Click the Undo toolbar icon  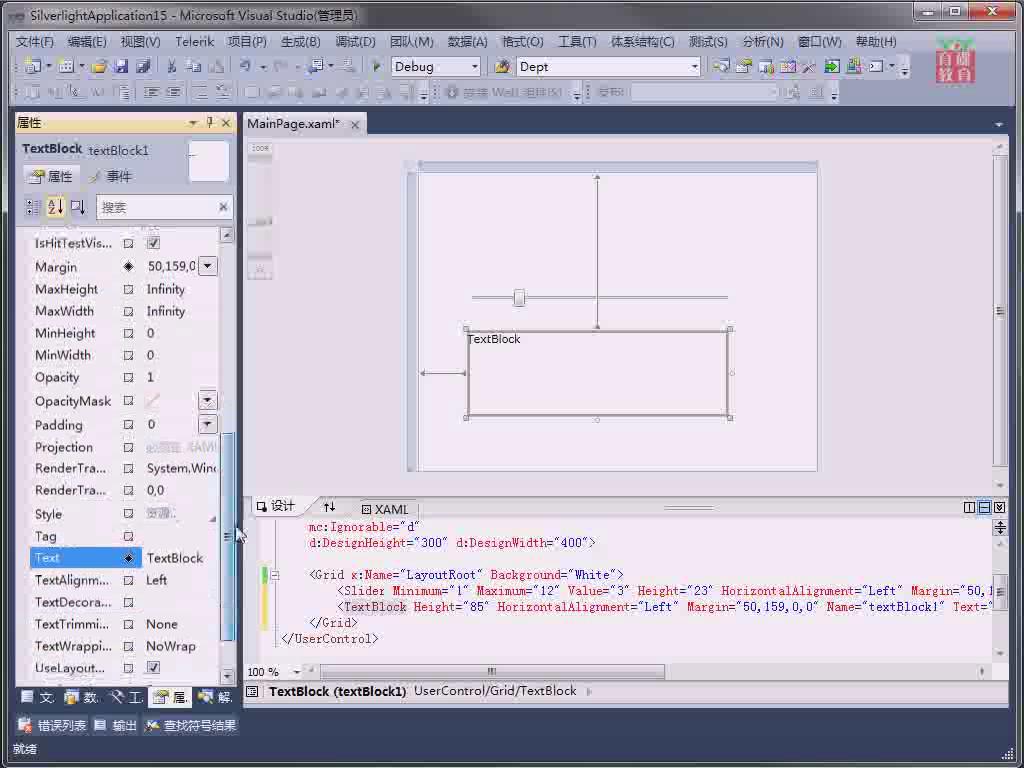click(245, 66)
